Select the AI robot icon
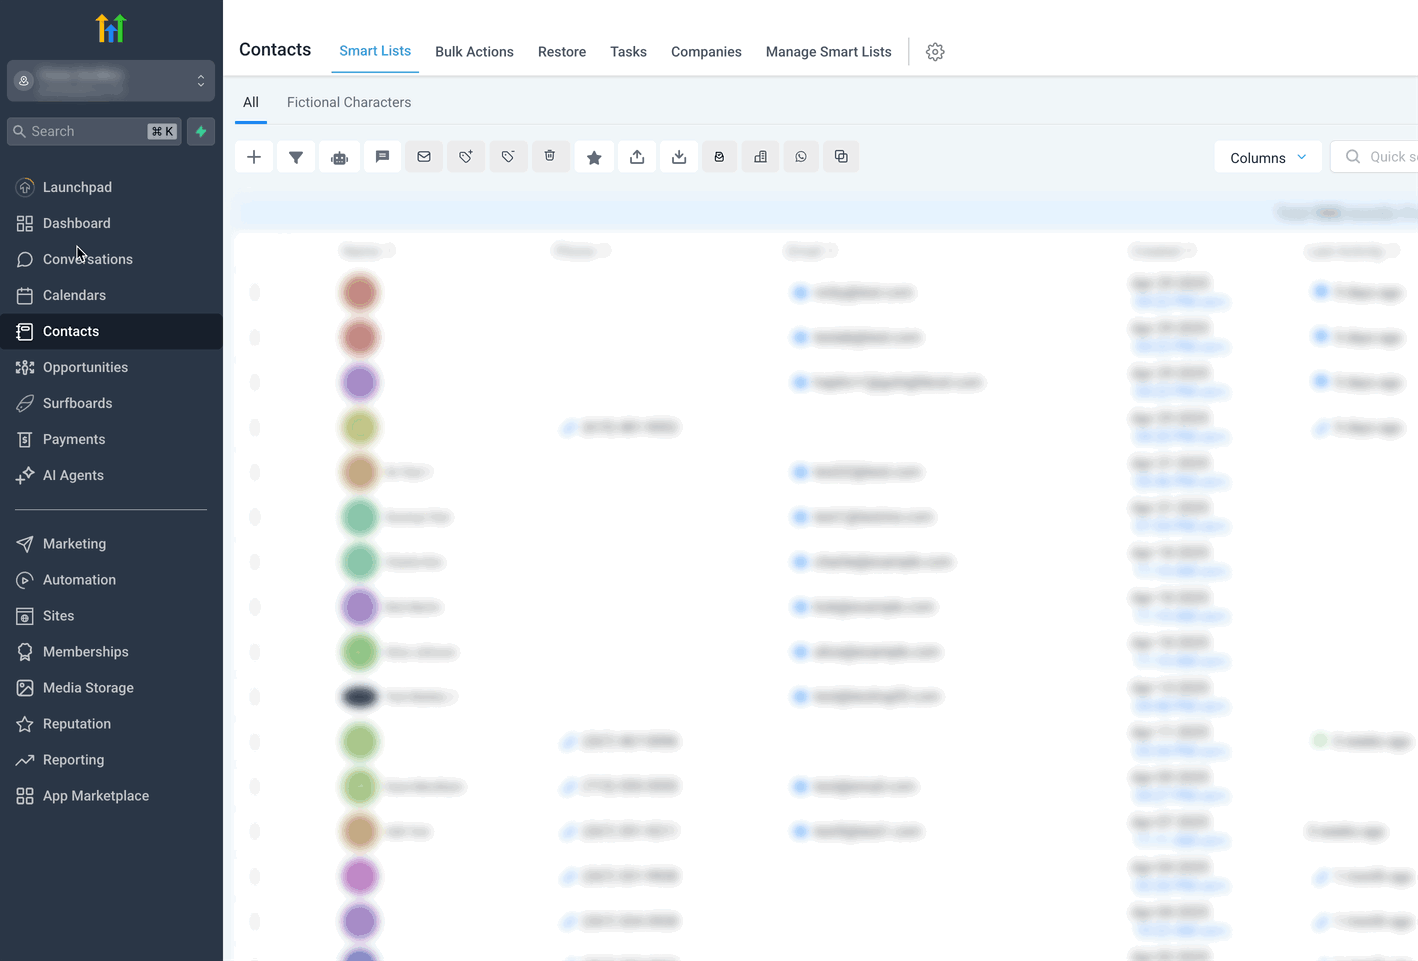Image resolution: width=1418 pixels, height=961 pixels. [339, 156]
